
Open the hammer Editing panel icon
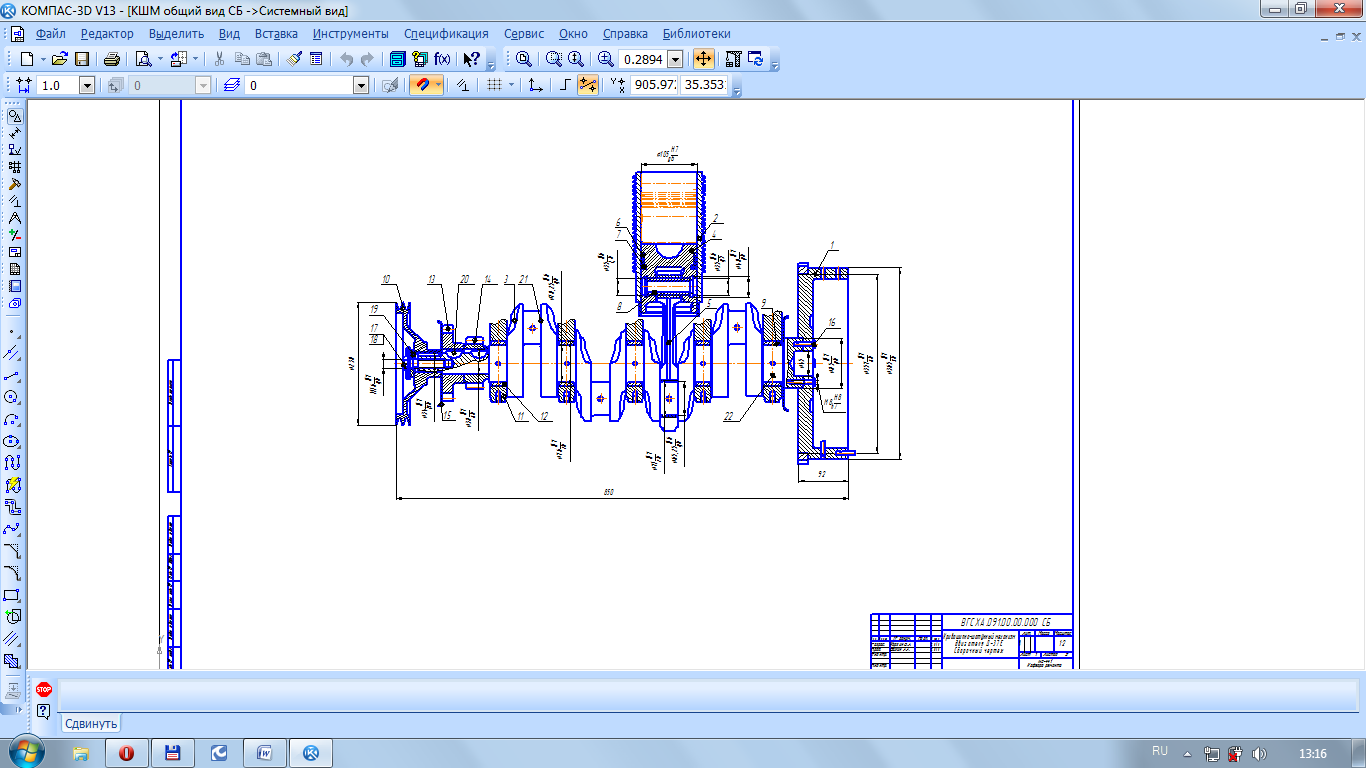coord(14,184)
